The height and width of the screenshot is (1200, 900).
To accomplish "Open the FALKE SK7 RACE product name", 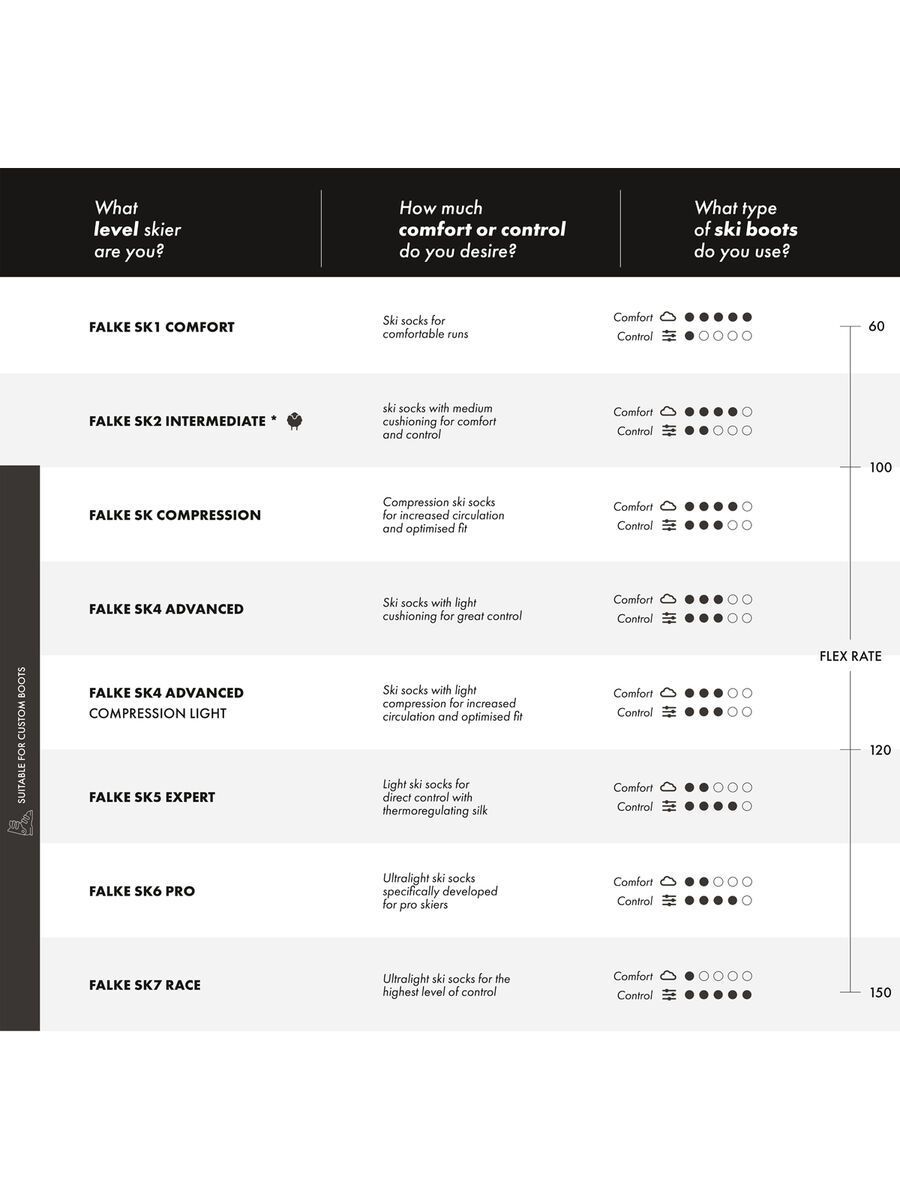I will click(x=145, y=985).
